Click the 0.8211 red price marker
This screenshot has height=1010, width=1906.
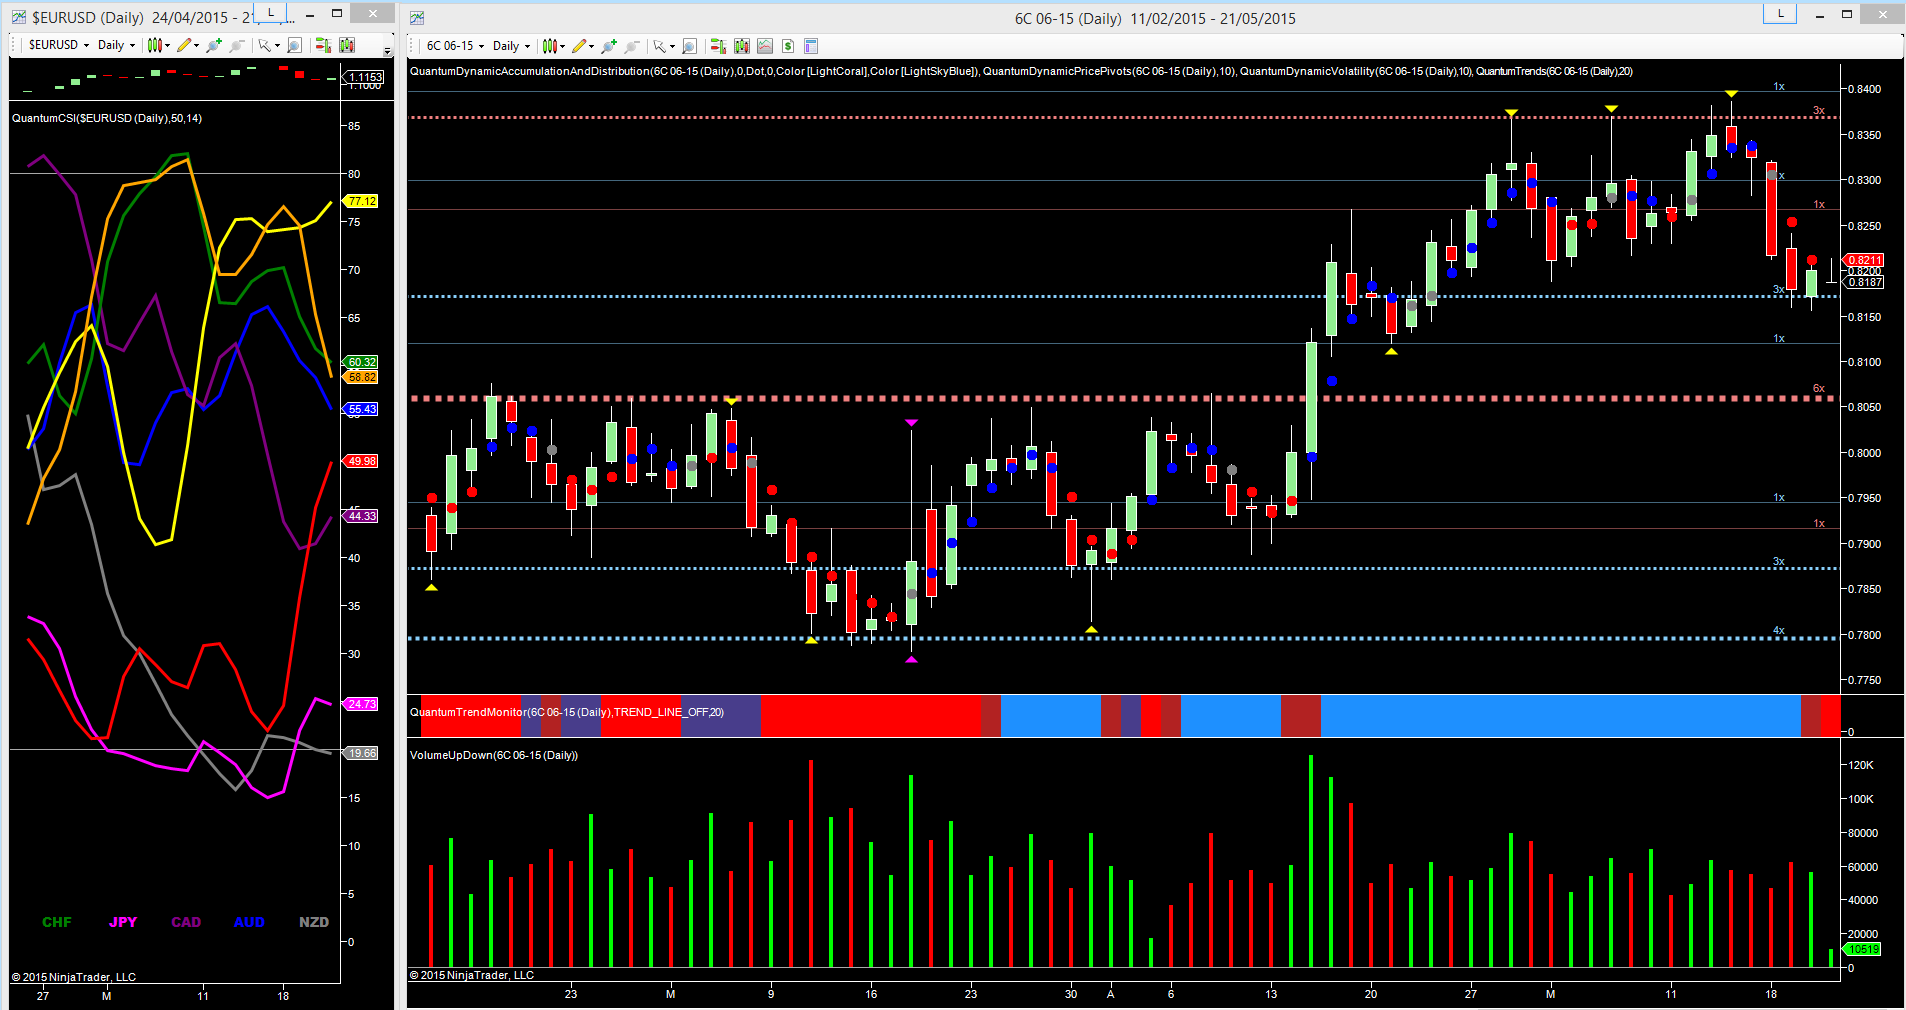pyautogui.click(x=1864, y=260)
